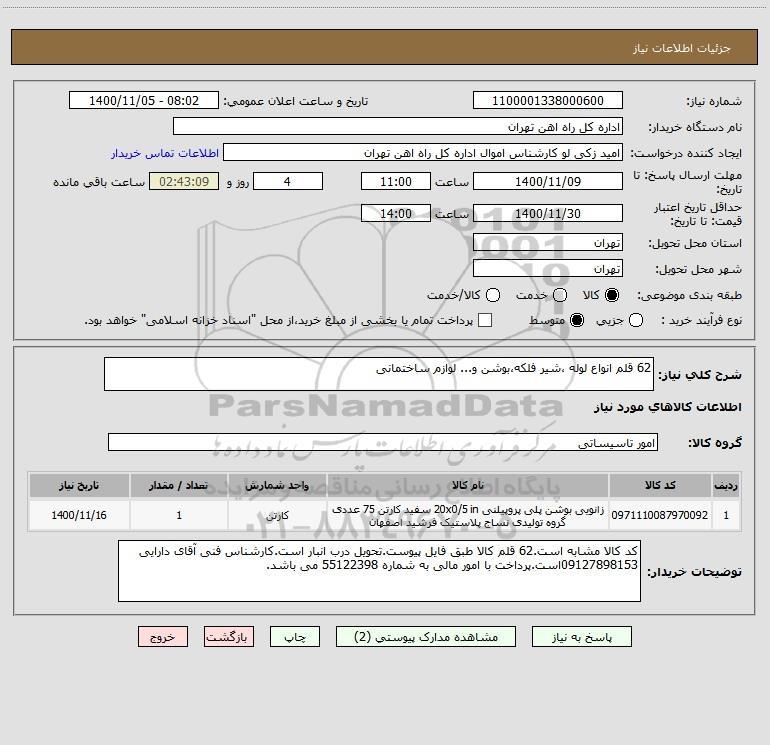Image resolution: width=770 pixels, height=745 pixels.
Task: Click the کد کالا column header
Action: (x=660, y=485)
